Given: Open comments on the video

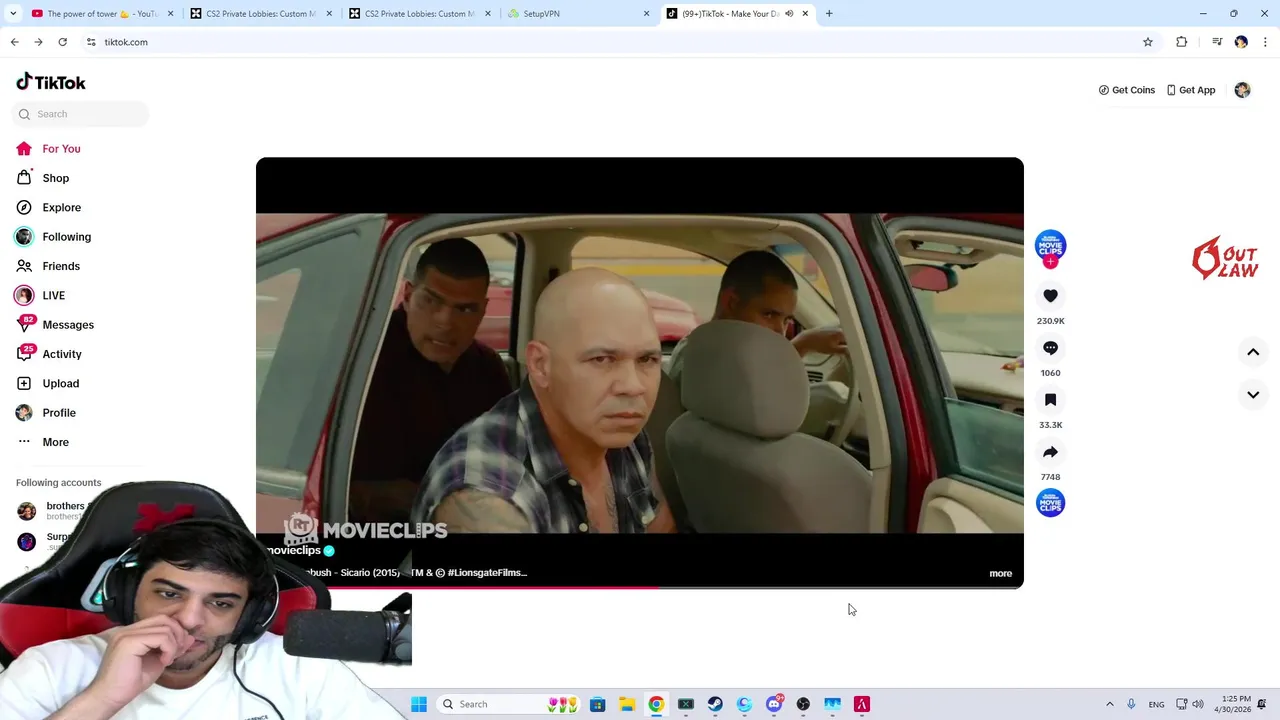Looking at the screenshot, I should (1050, 348).
